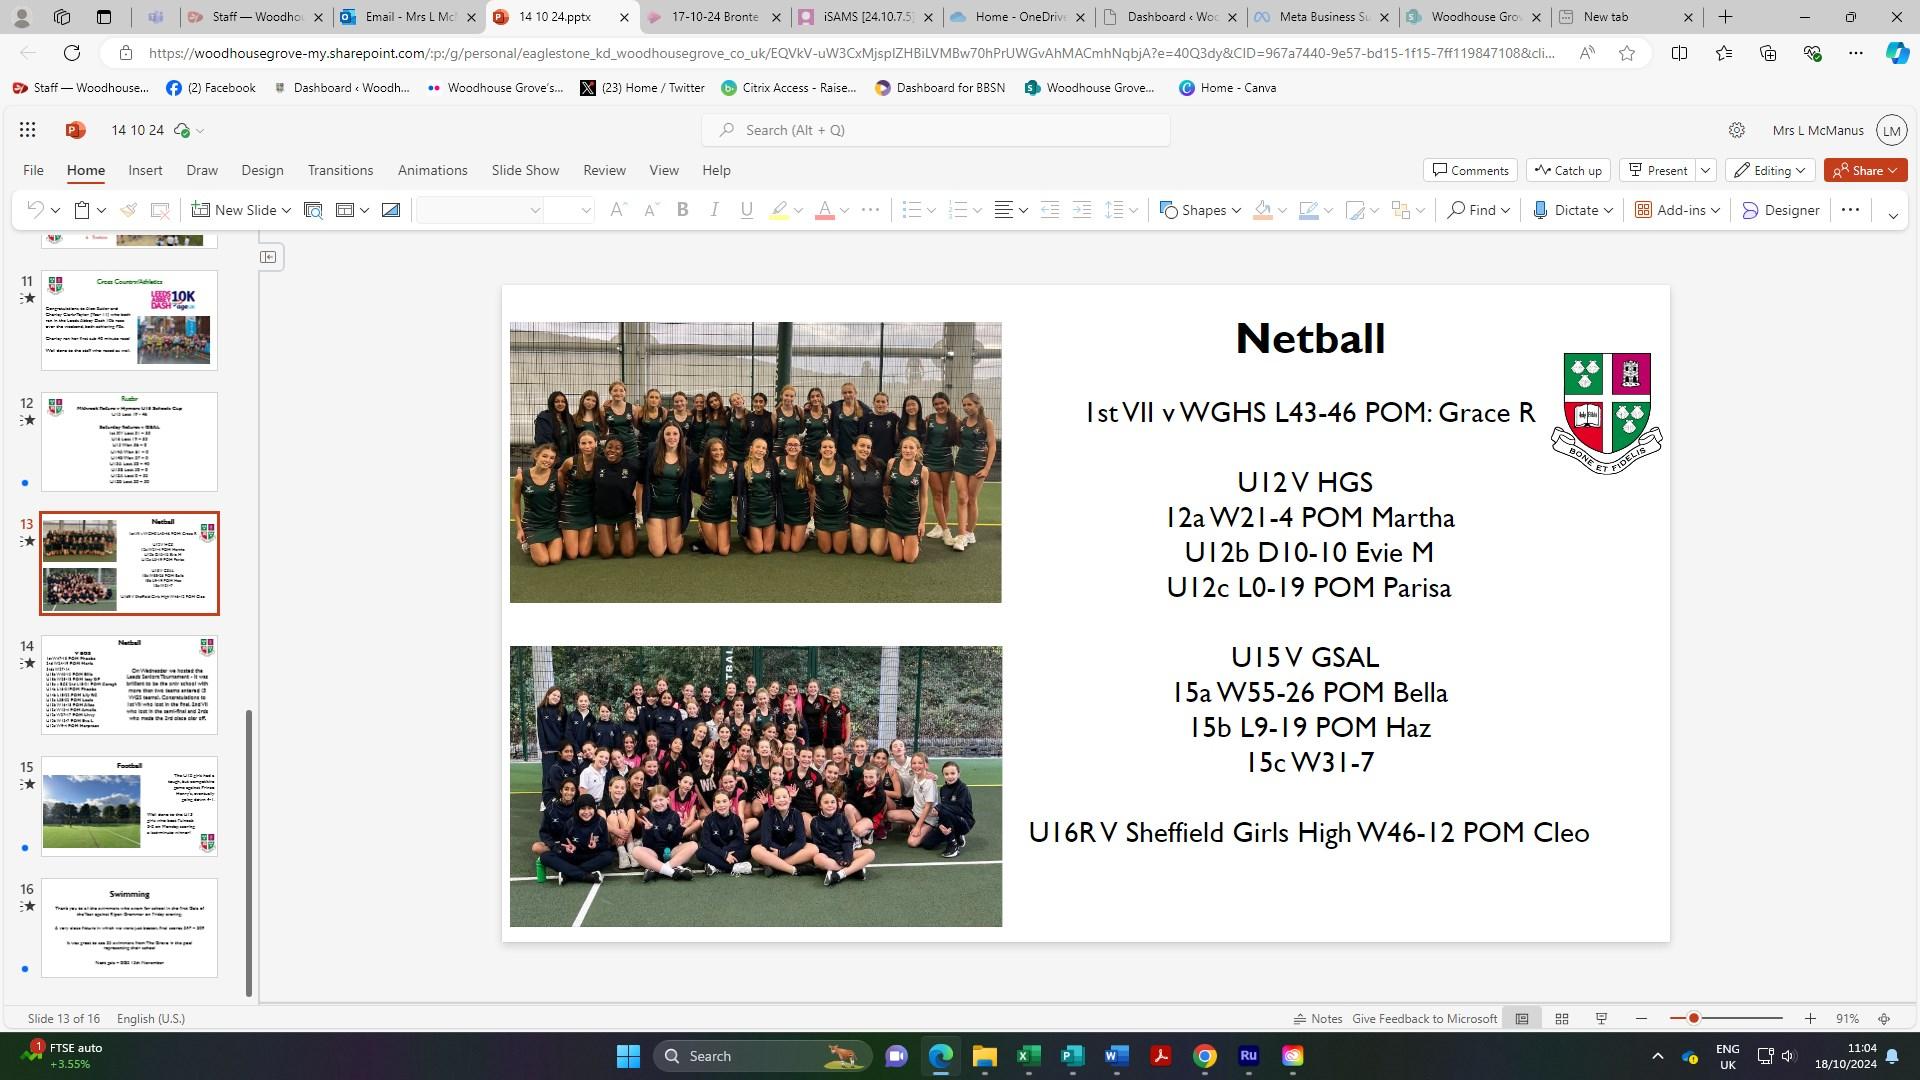
Task: Toggle Normal view in status bar
Action: pyautogui.click(x=1522, y=1019)
